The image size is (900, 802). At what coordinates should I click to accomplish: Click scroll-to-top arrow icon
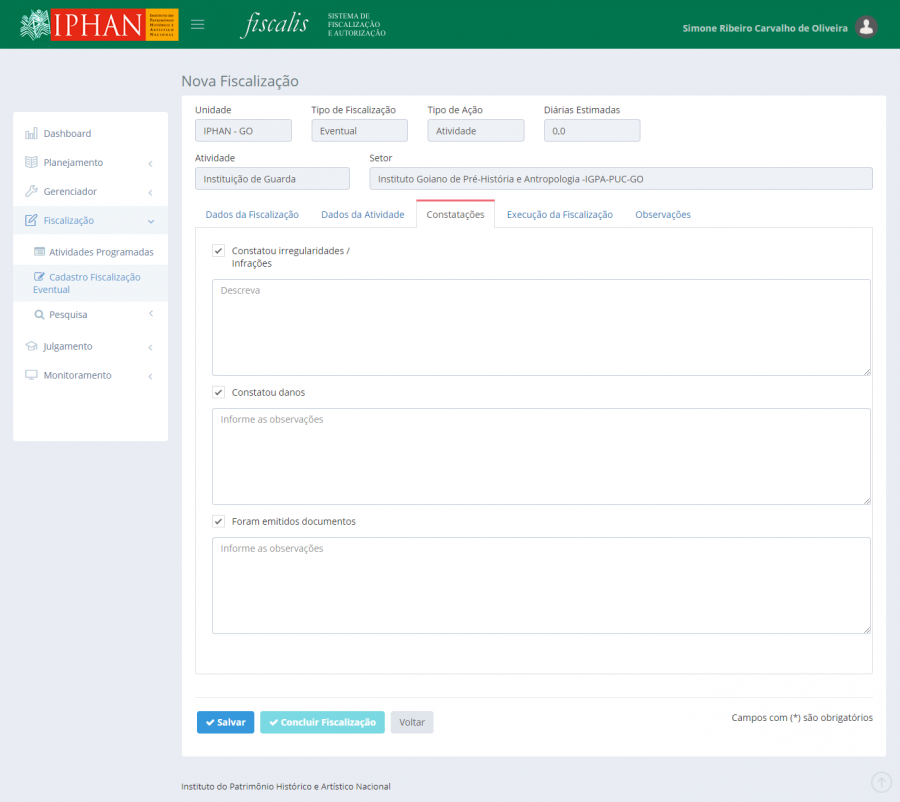click(x=881, y=782)
